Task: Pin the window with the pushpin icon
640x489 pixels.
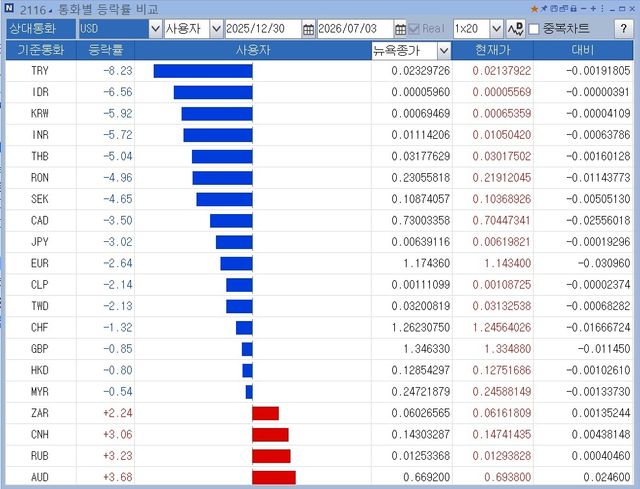Action: (x=544, y=9)
